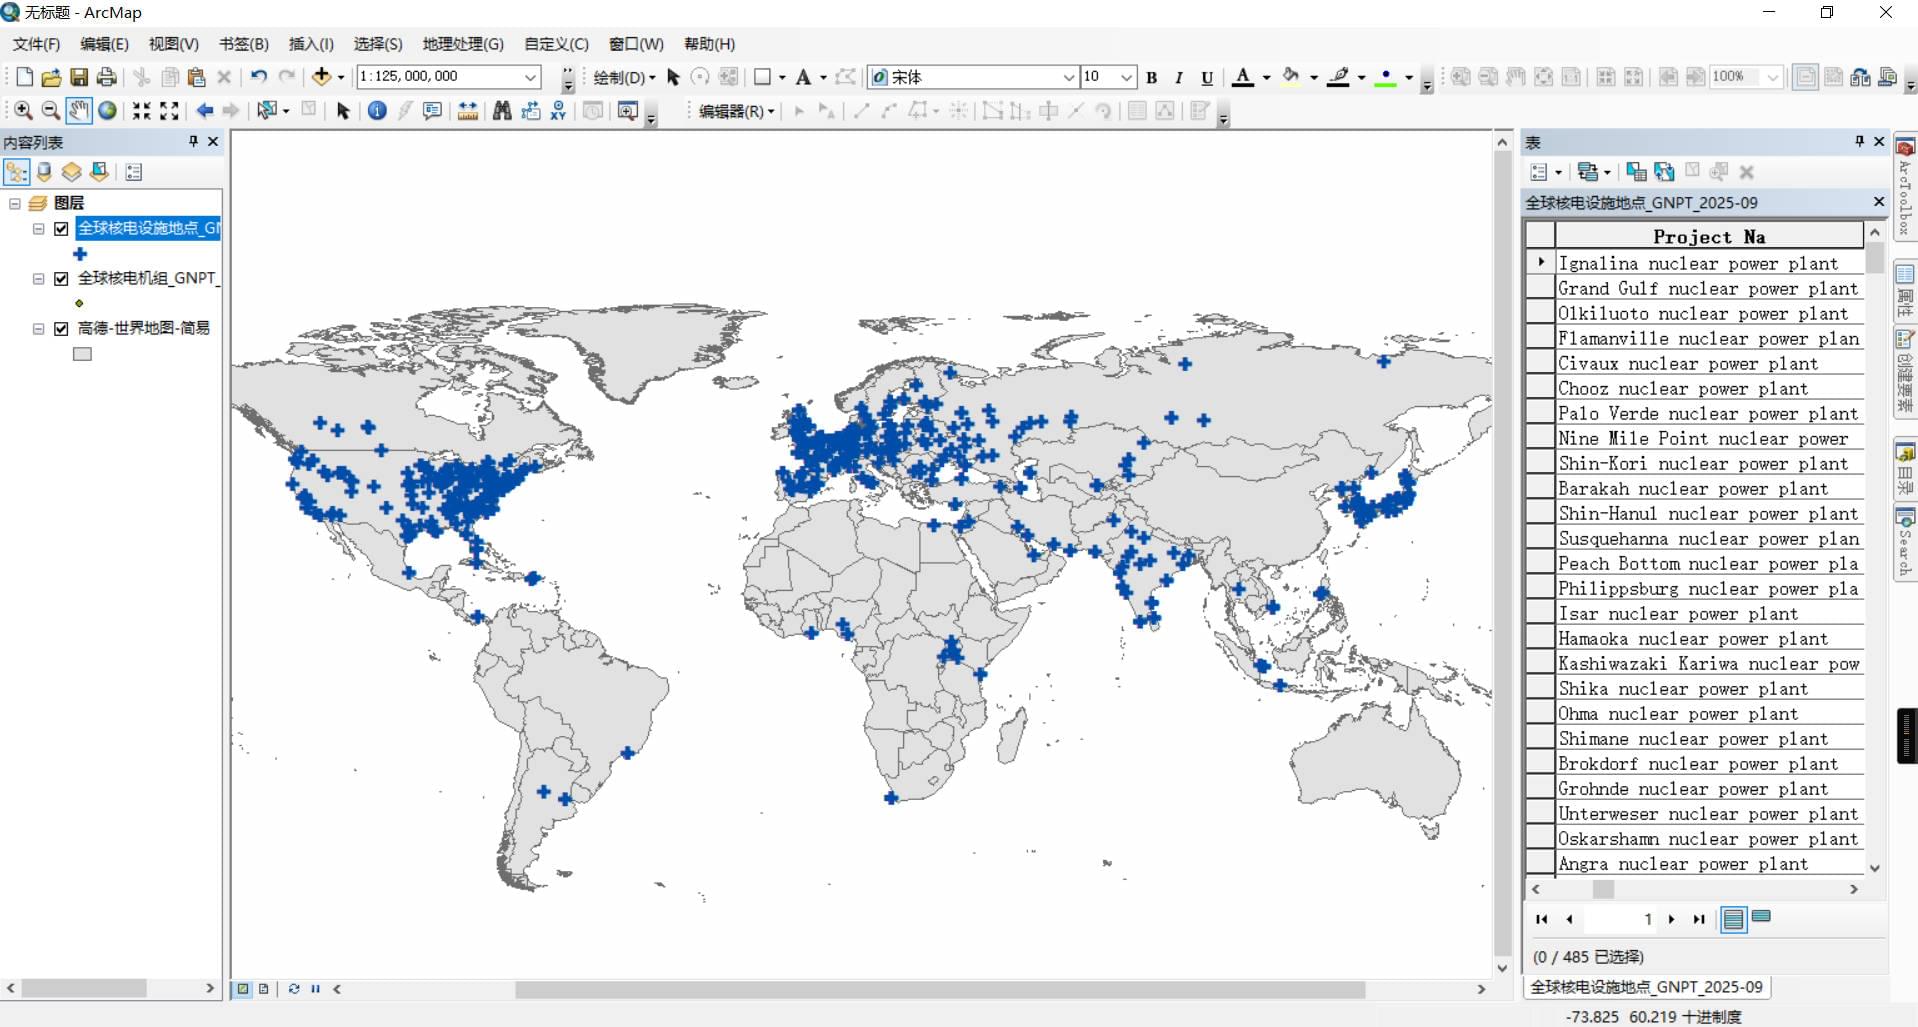
Task: Select the Zoom Out tool
Action: [x=50, y=111]
